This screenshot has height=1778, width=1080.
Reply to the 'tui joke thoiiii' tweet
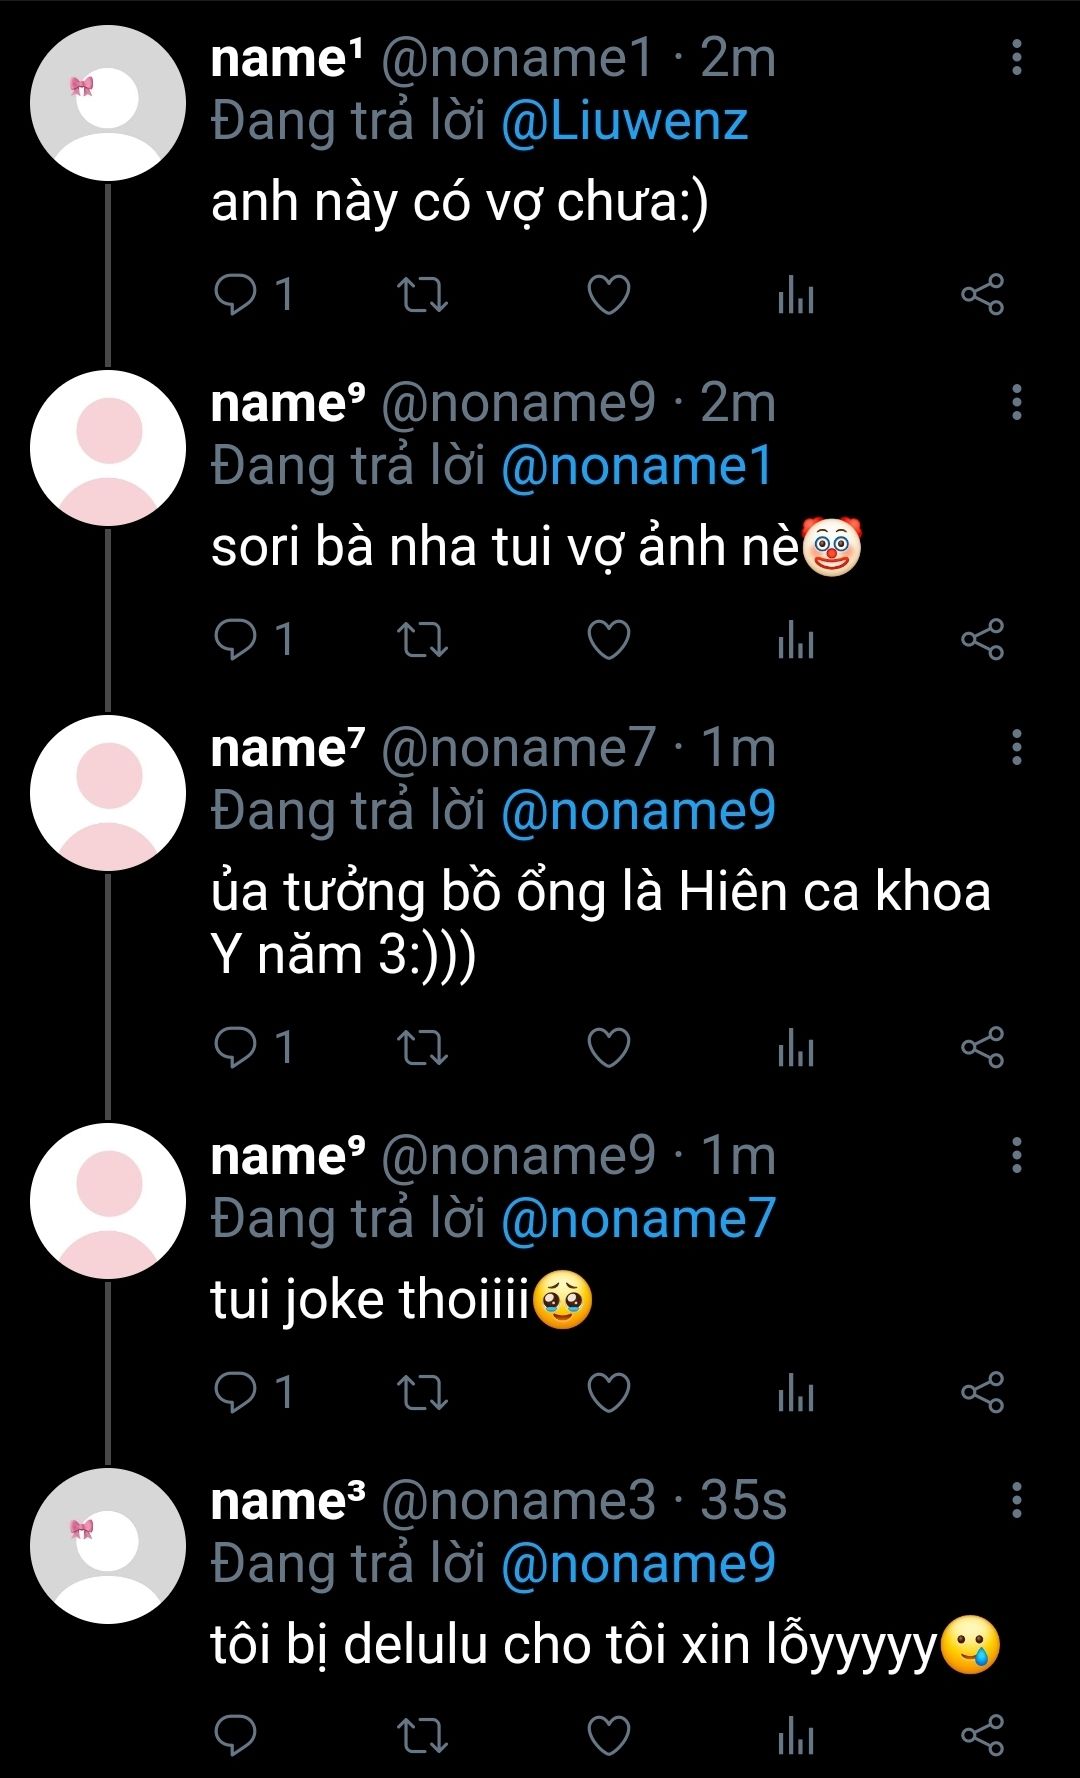[236, 1392]
